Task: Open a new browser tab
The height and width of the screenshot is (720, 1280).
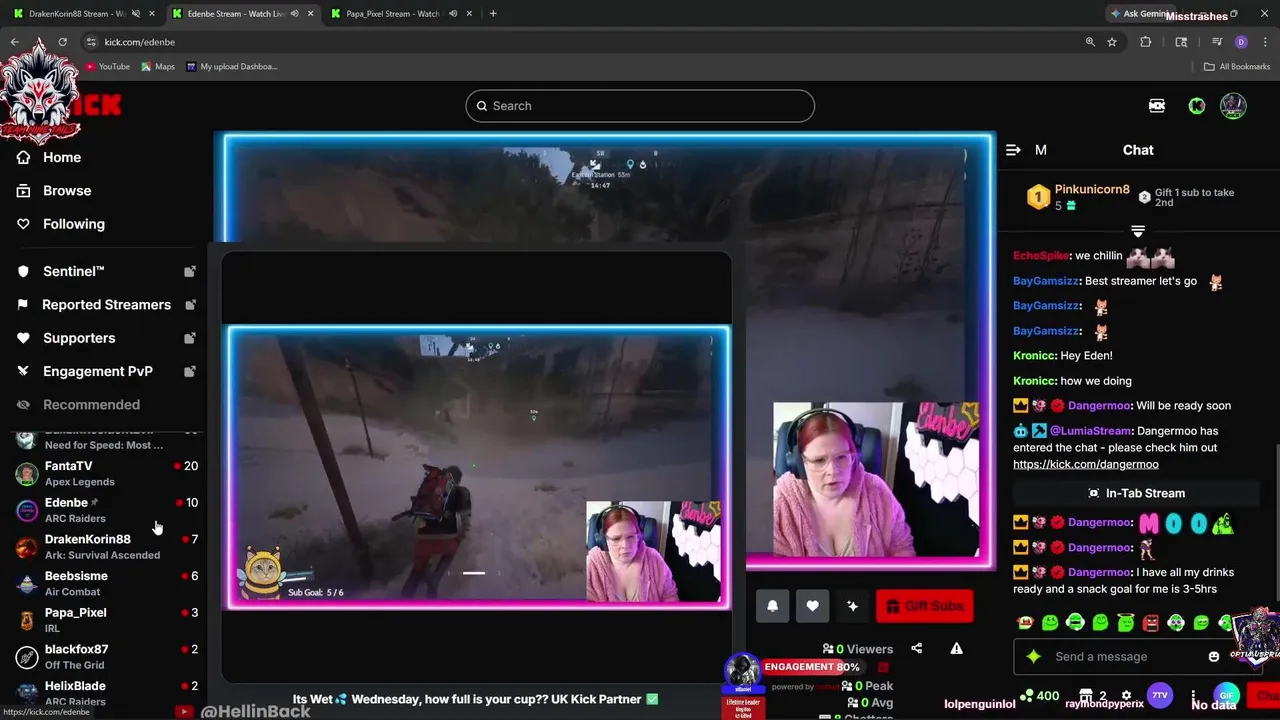Action: (x=493, y=14)
